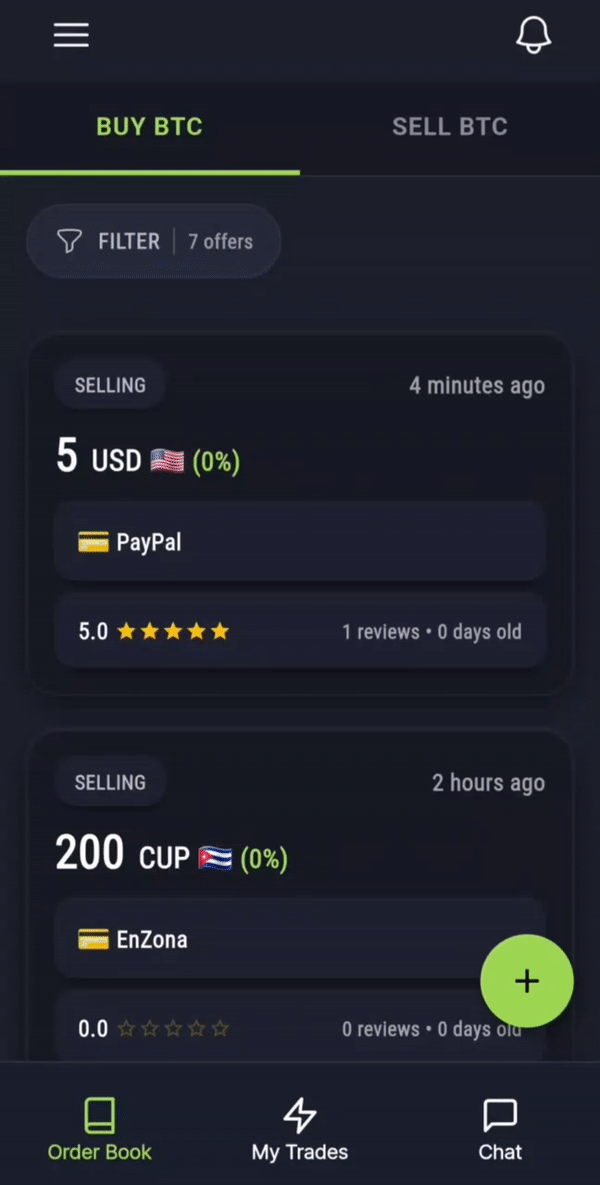Click the filter funnel icon
This screenshot has height=1185, width=600.
pyautogui.click(x=70, y=242)
